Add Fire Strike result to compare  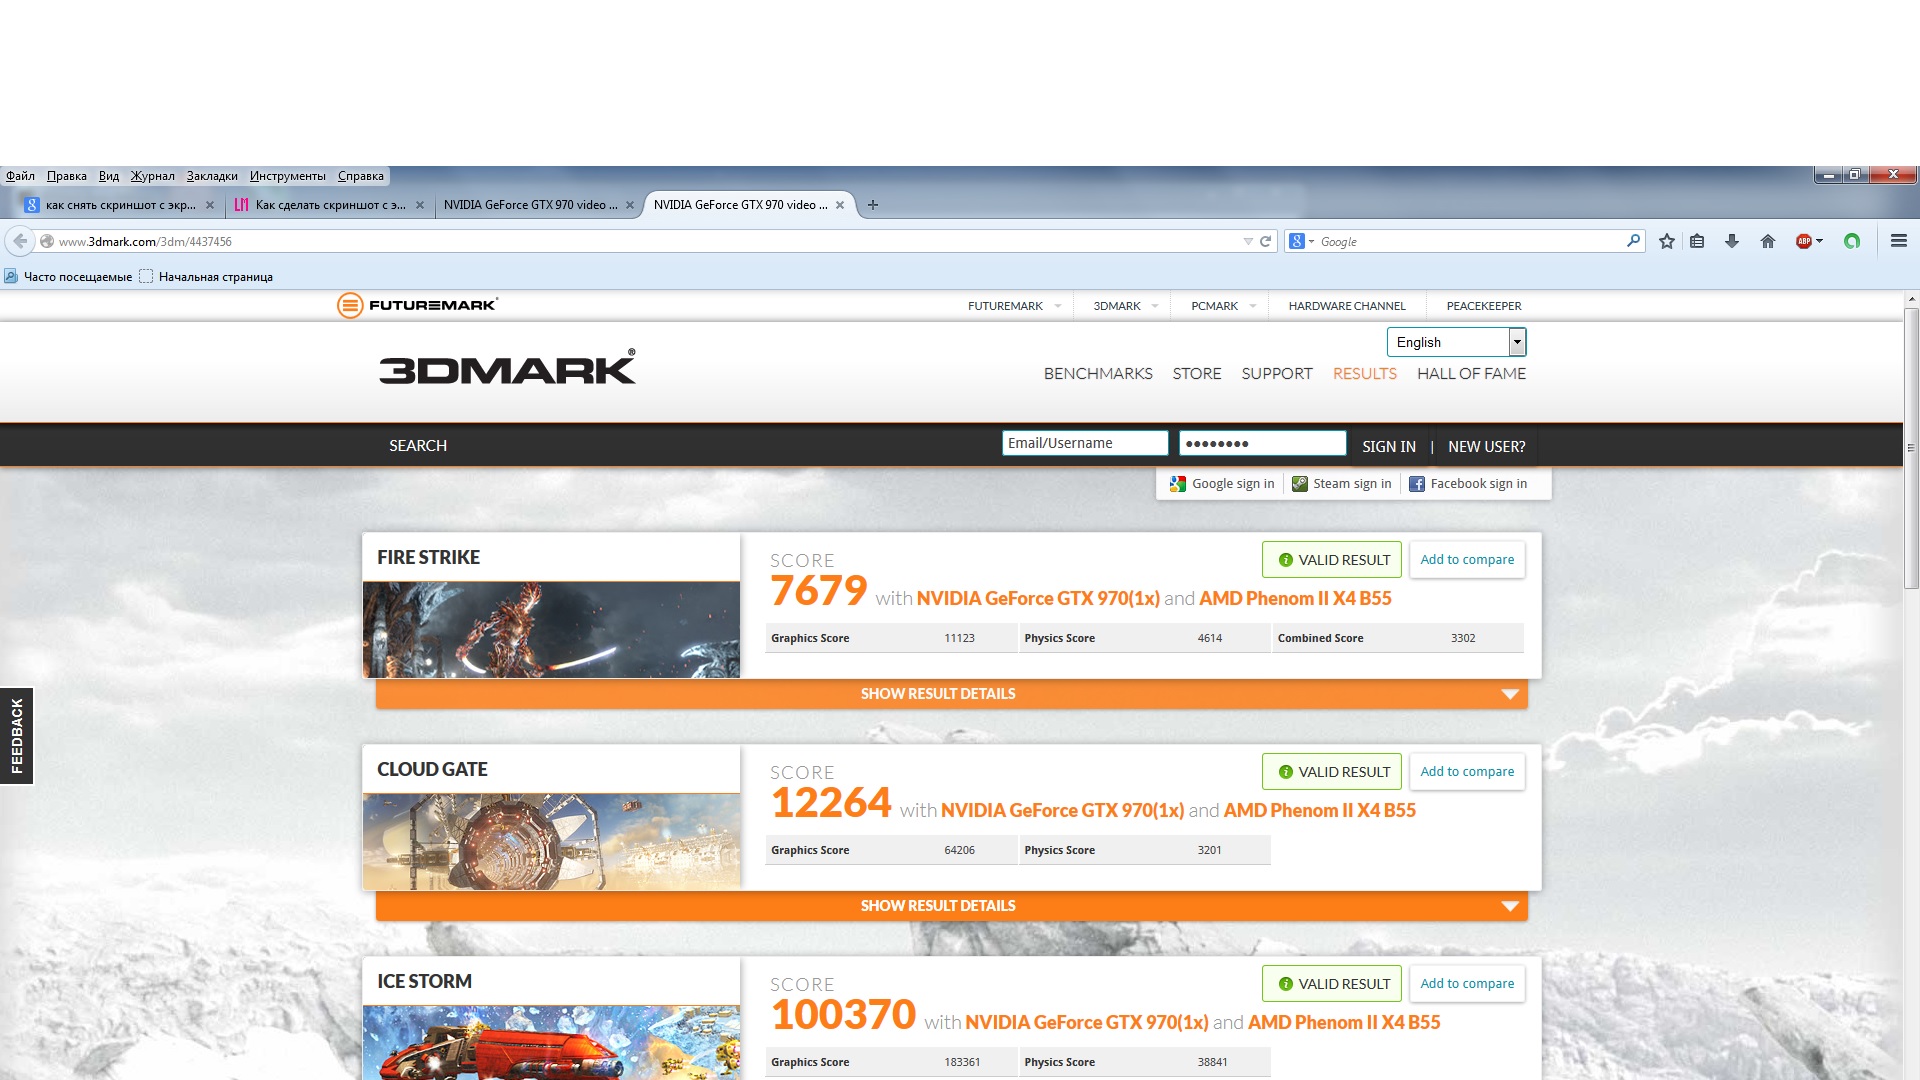[x=1467, y=560]
